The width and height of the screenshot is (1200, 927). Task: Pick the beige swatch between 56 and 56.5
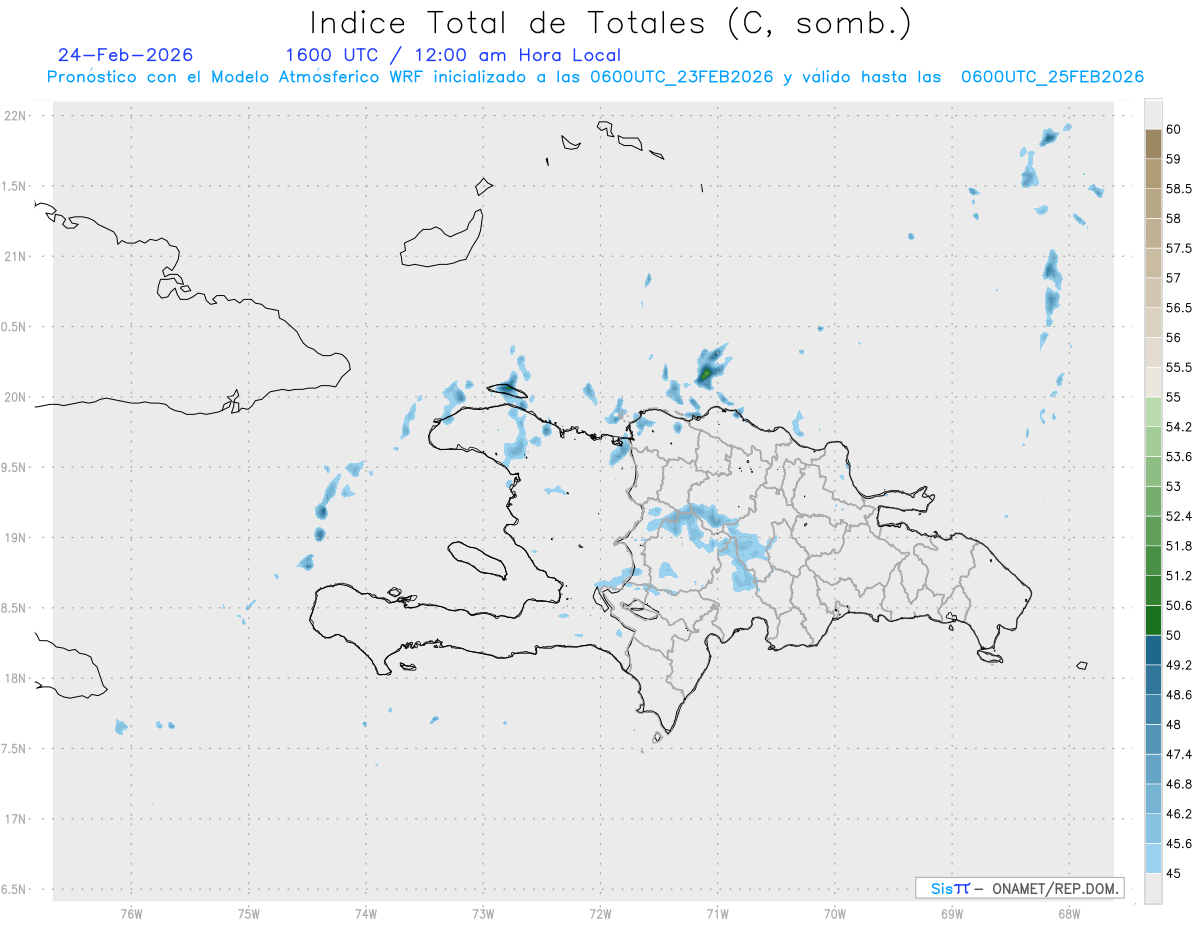point(1153,322)
